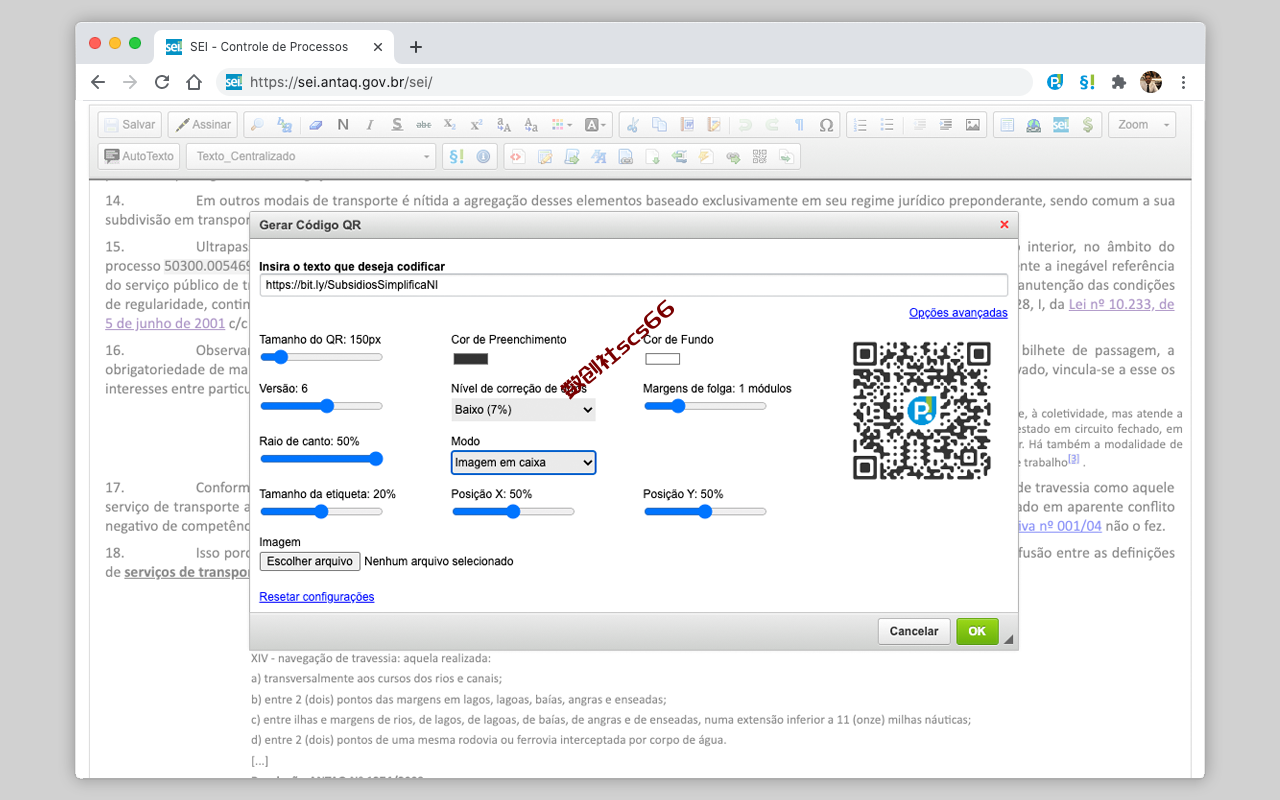Click the blue info circle toolbar icon
The height and width of the screenshot is (800, 1280).
coord(484,156)
